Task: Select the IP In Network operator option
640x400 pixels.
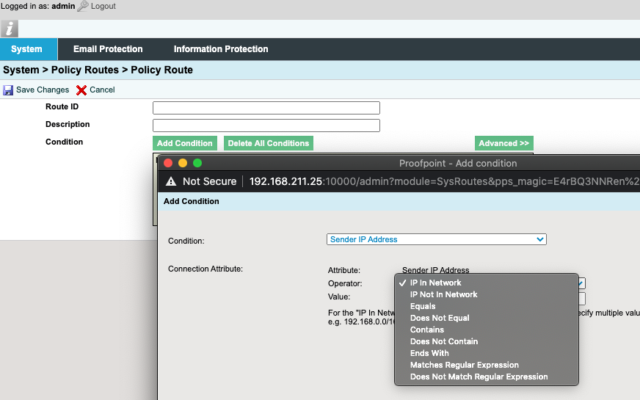Action: pyautogui.click(x=486, y=283)
